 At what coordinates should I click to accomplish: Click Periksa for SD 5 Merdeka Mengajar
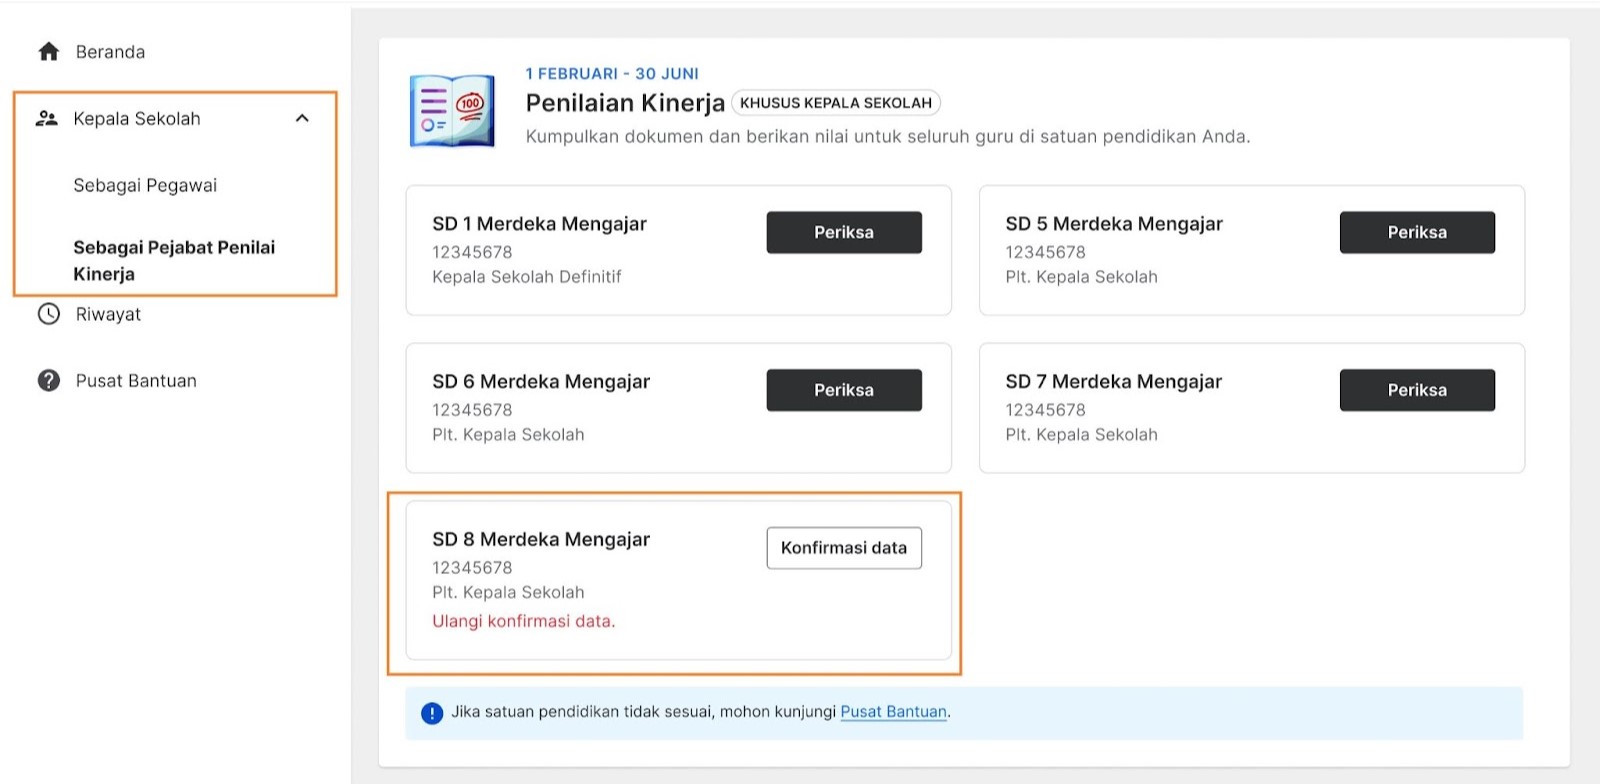point(1417,232)
